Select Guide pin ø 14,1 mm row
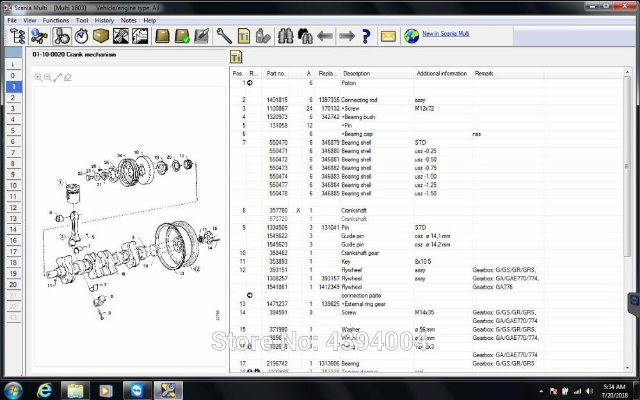640x400 pixels. tap(426, 236)
